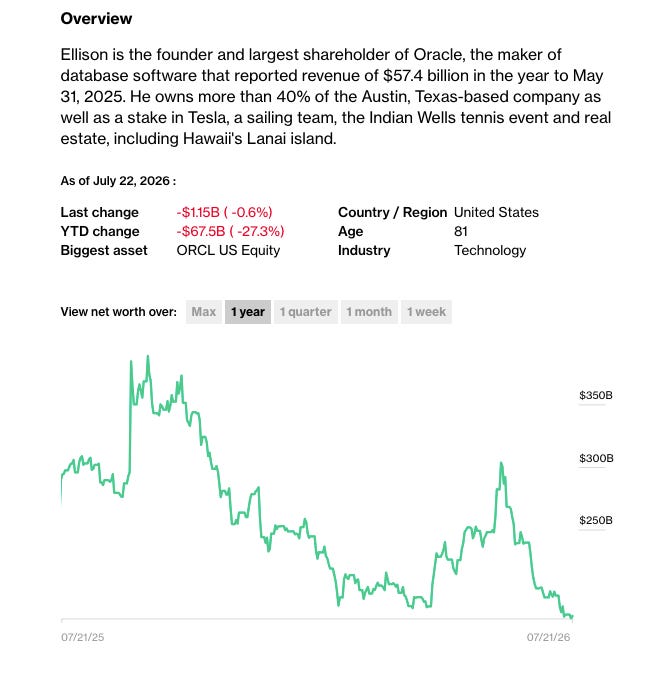Click the 07/21/26 end date label
The height and width of the screenshot is (680, 645).
[548, 637]
